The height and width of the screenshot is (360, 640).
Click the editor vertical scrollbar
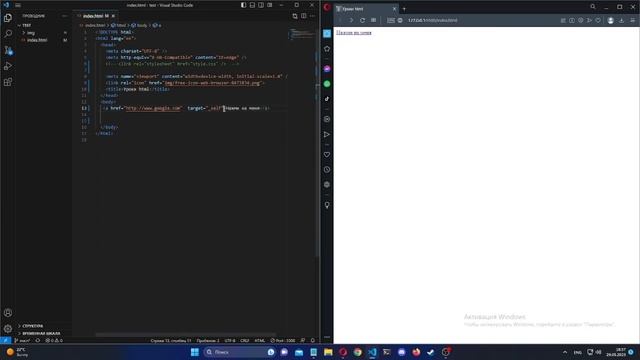pyautogui.click(x=317, y=143)
